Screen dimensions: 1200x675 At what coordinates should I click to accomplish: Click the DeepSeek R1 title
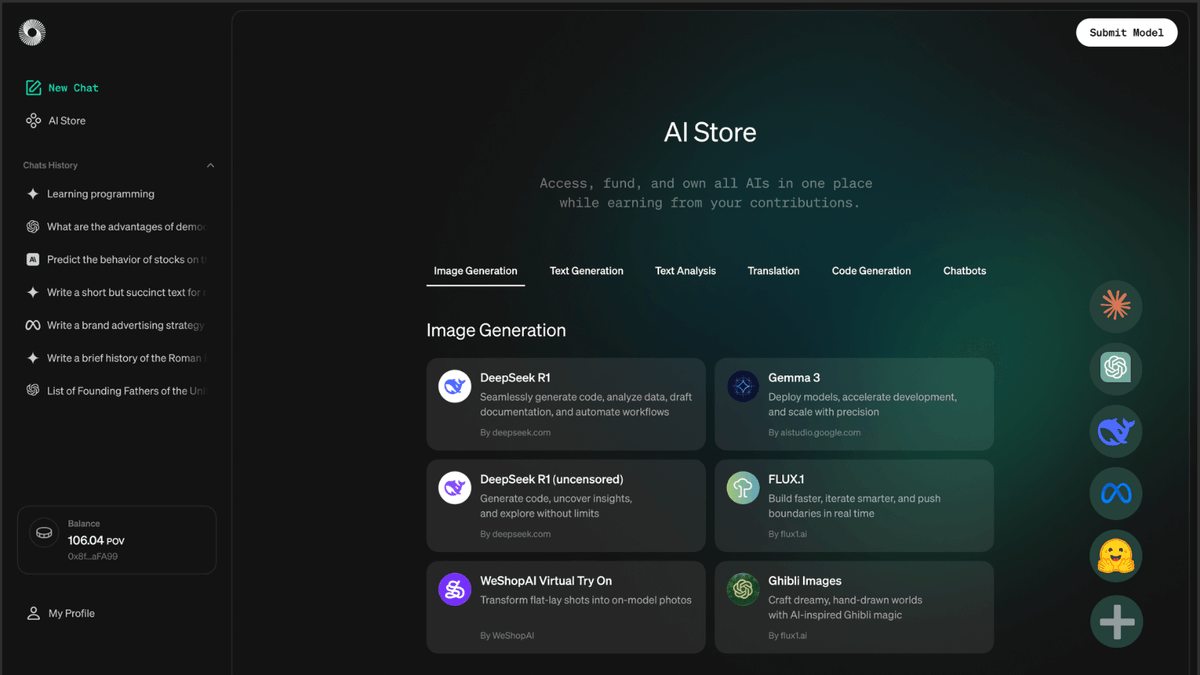tap(515, 378)
